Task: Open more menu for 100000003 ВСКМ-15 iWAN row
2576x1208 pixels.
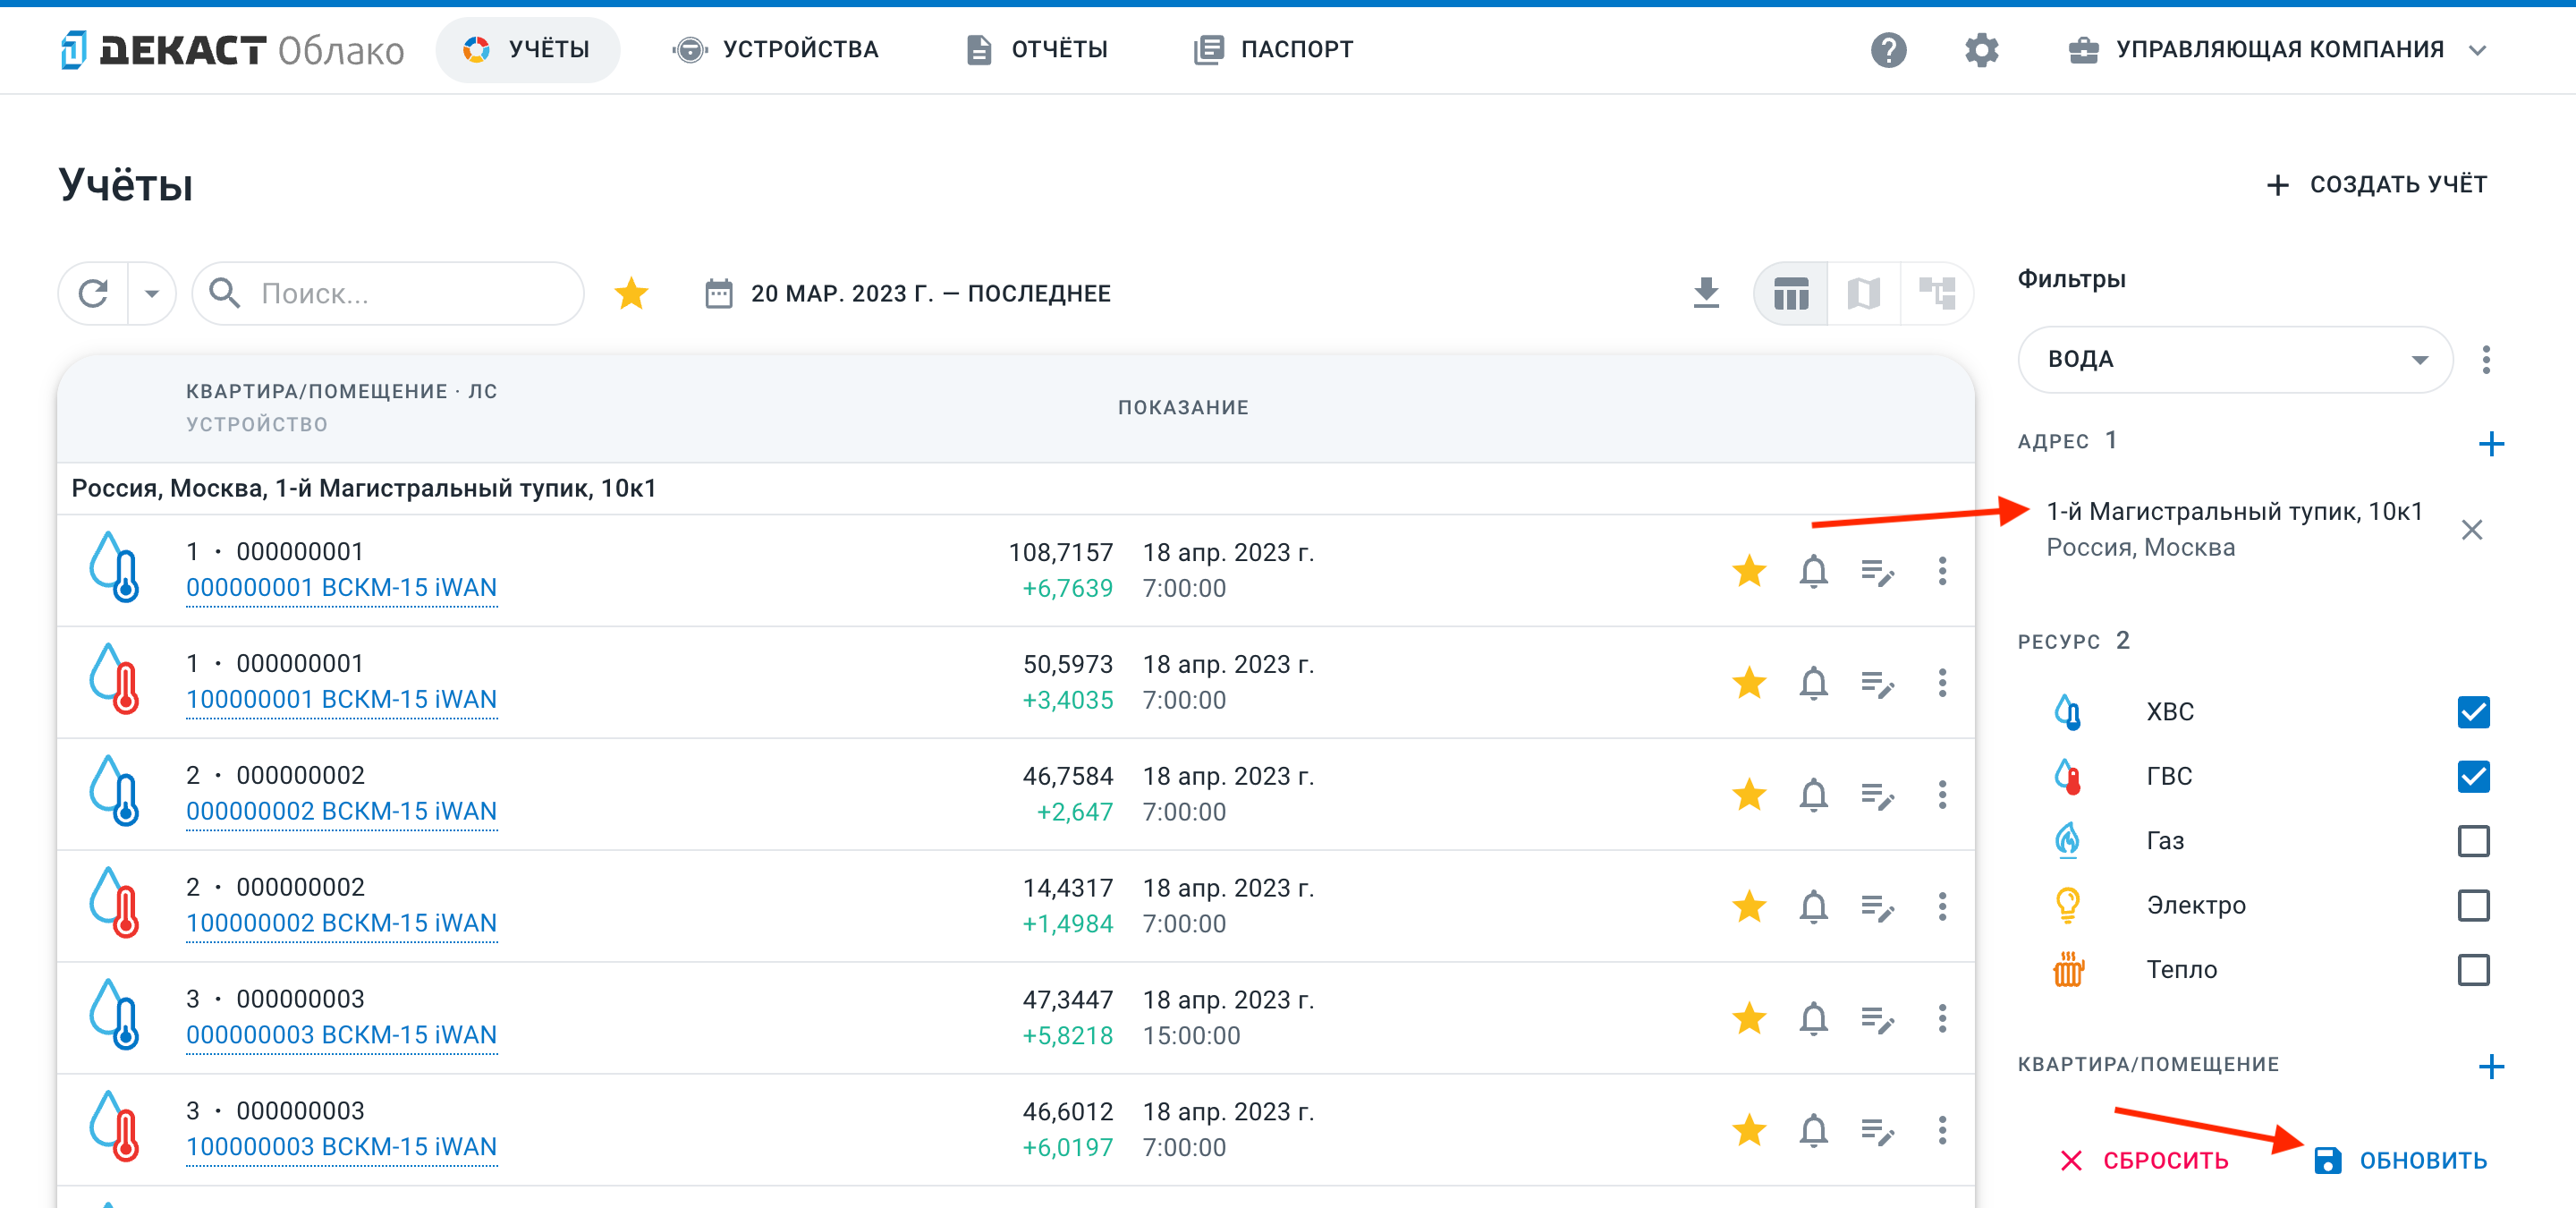Action: click(x=1942, y=1130)
